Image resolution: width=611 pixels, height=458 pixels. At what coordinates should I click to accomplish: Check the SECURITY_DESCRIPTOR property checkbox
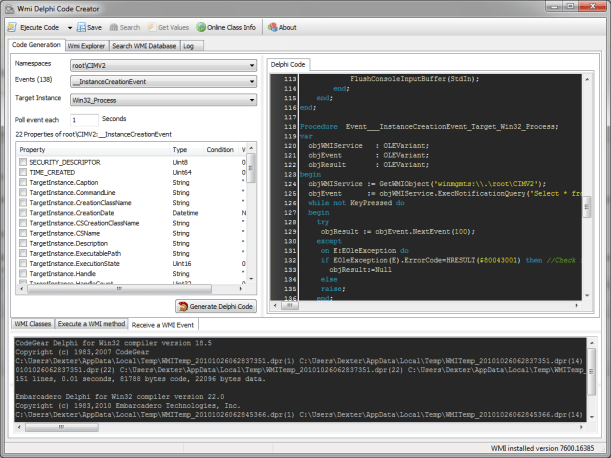point(22,162)
